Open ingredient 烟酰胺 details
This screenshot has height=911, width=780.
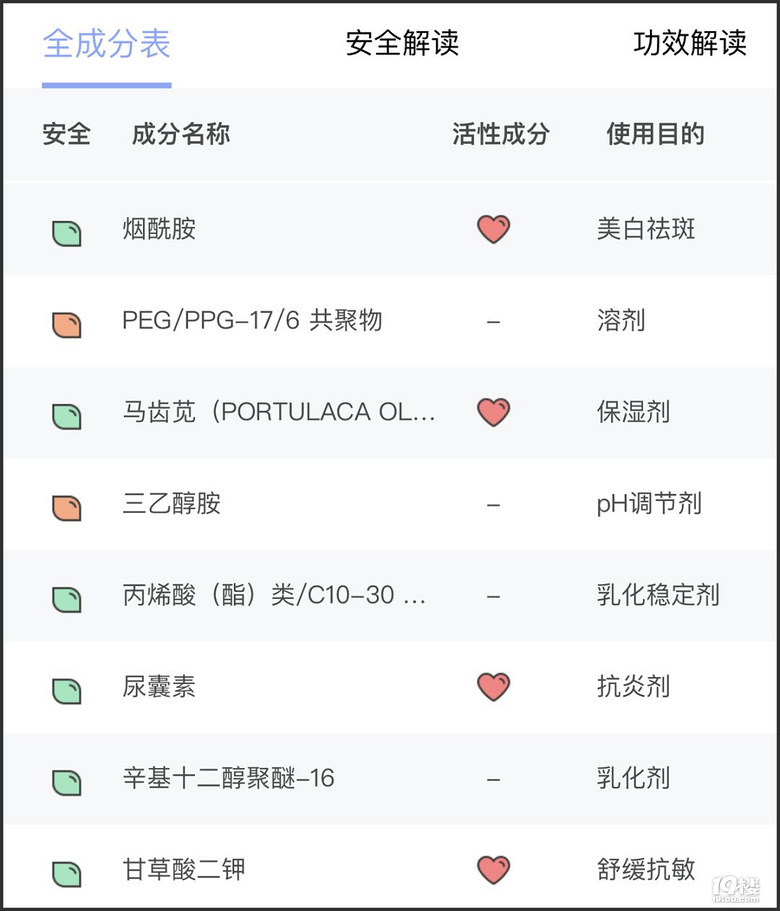coord(159,229)
